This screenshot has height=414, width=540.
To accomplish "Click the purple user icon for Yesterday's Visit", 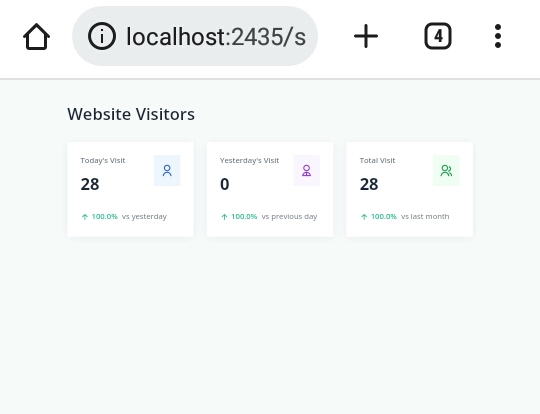I will (x=307, y=170).
